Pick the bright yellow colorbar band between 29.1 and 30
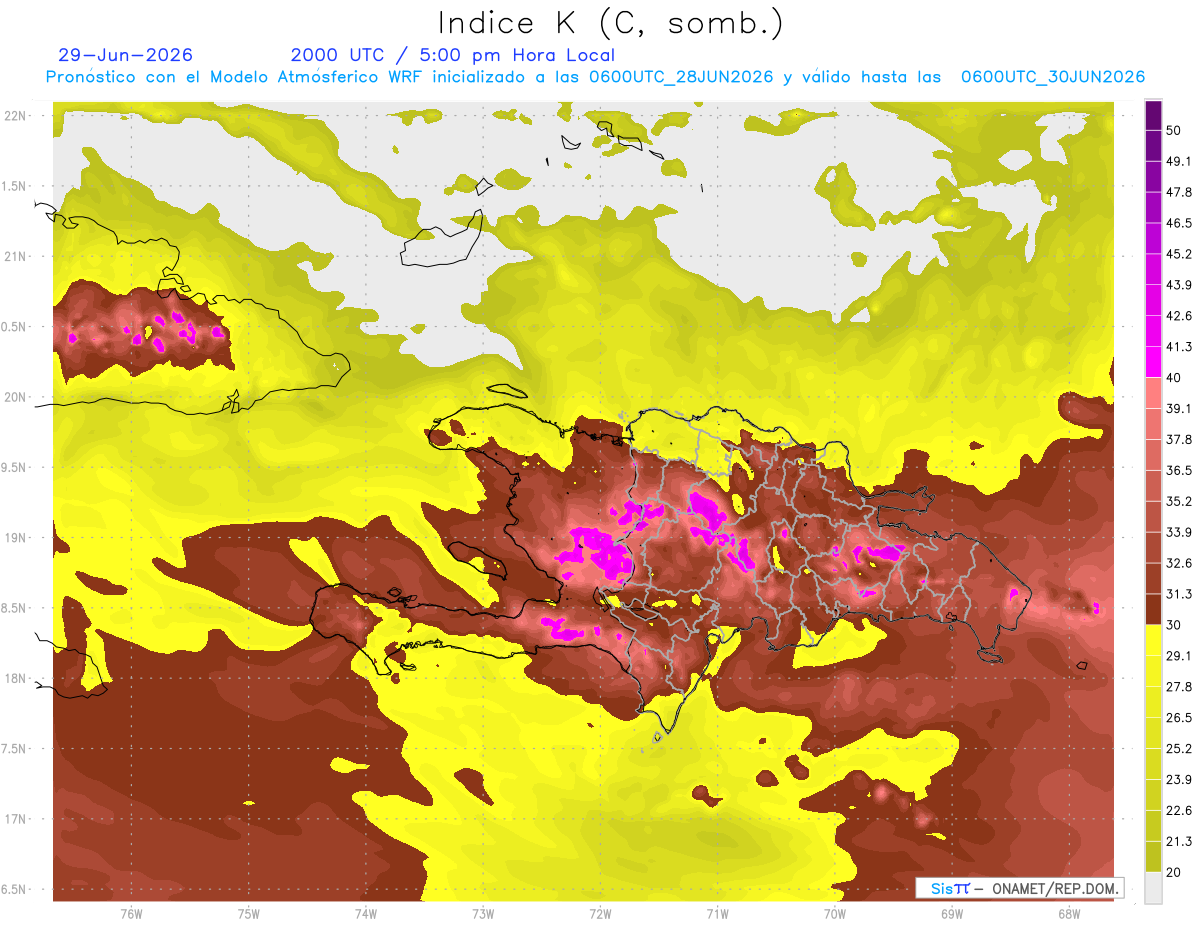The image size is (1200, 927). [x=1153, y=640]
